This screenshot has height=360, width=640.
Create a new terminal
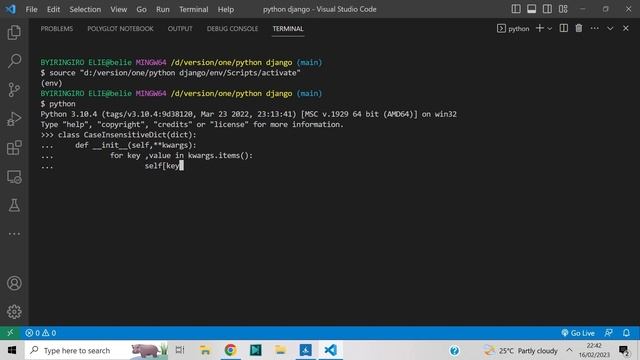coord(540,28)
